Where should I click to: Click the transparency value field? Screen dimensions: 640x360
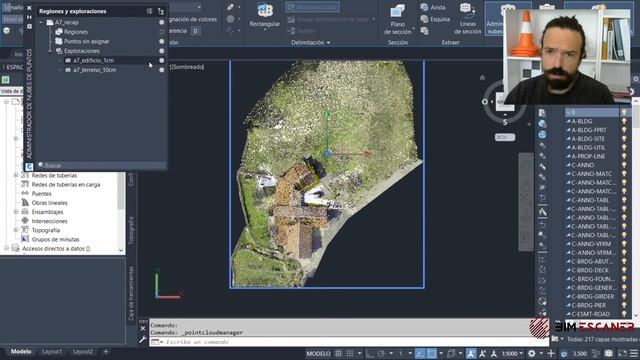(x=196, y=31)
